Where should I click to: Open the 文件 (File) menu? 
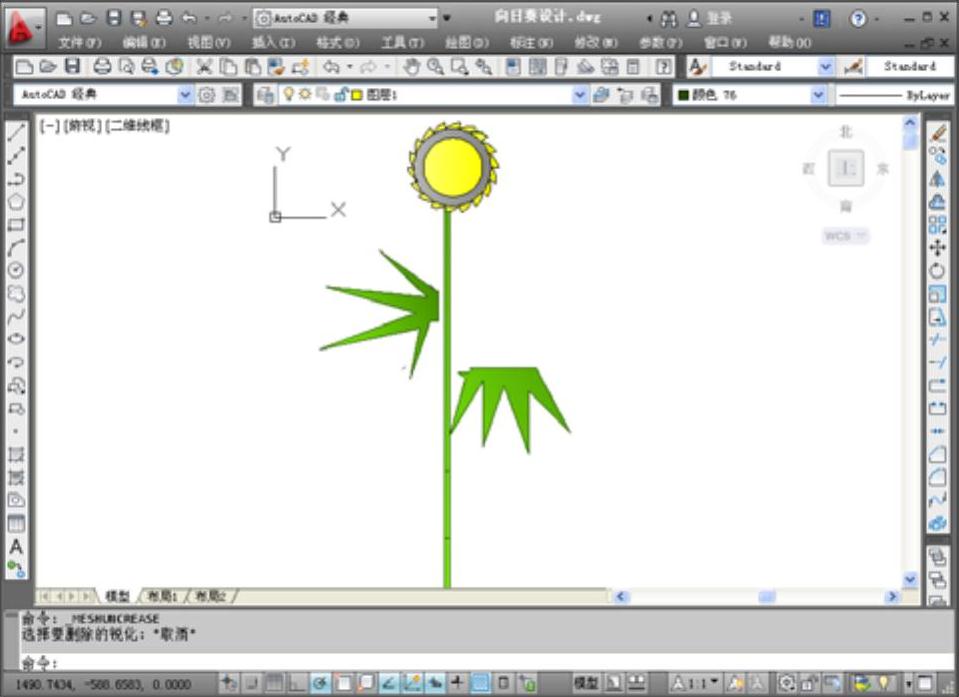click(x=80, y=43)
